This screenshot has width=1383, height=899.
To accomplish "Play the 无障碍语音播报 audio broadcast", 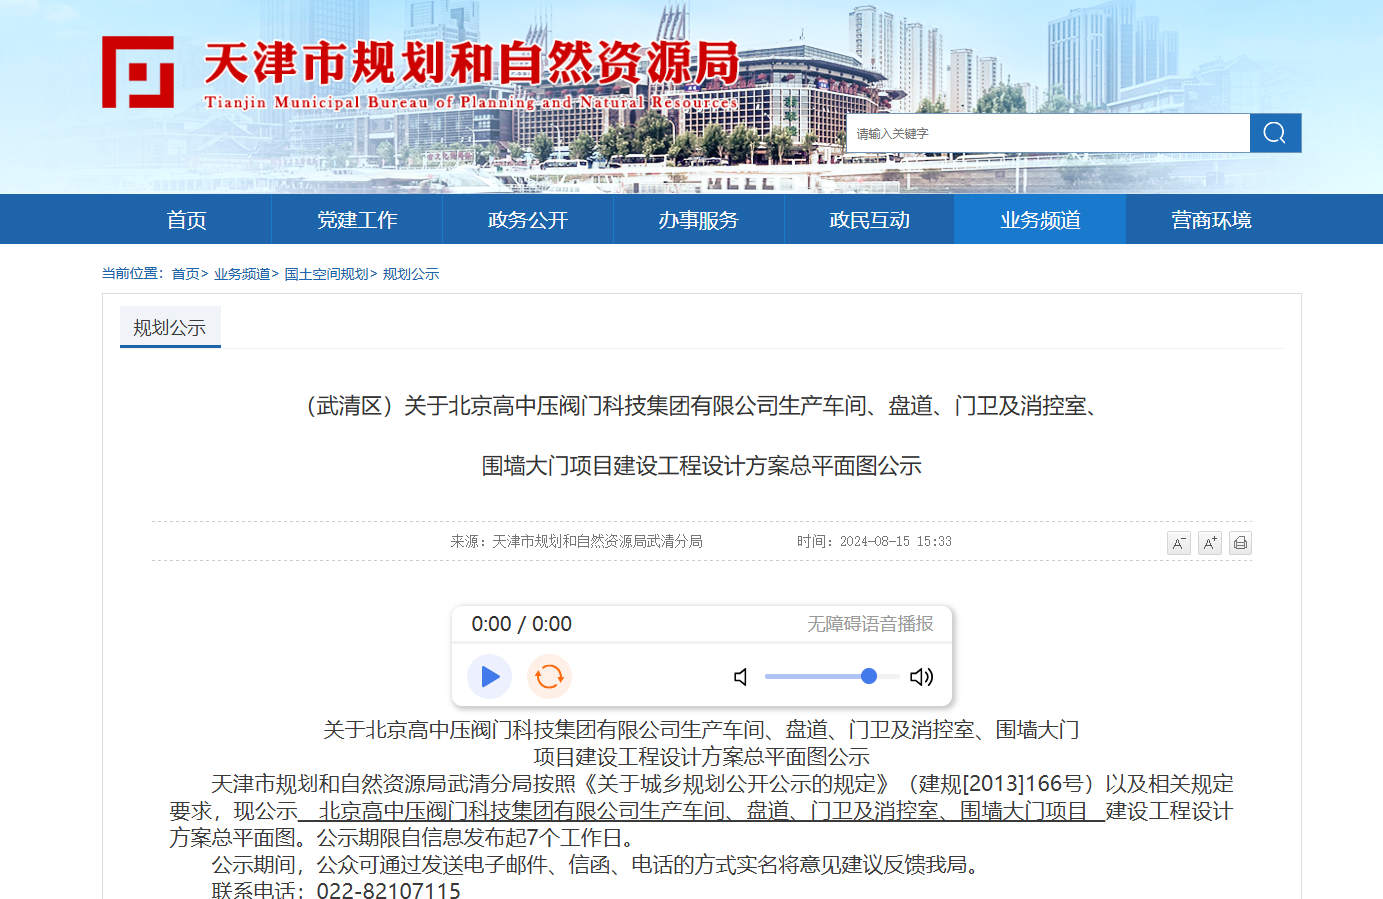I will (x=489, y=676).
